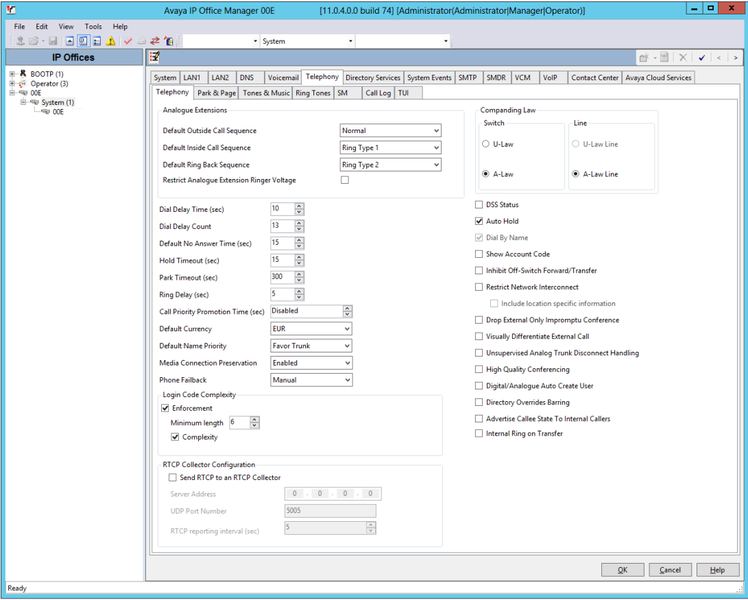
Task: Open the Avaya Cloud Services tab
Action: pos(658,78)
